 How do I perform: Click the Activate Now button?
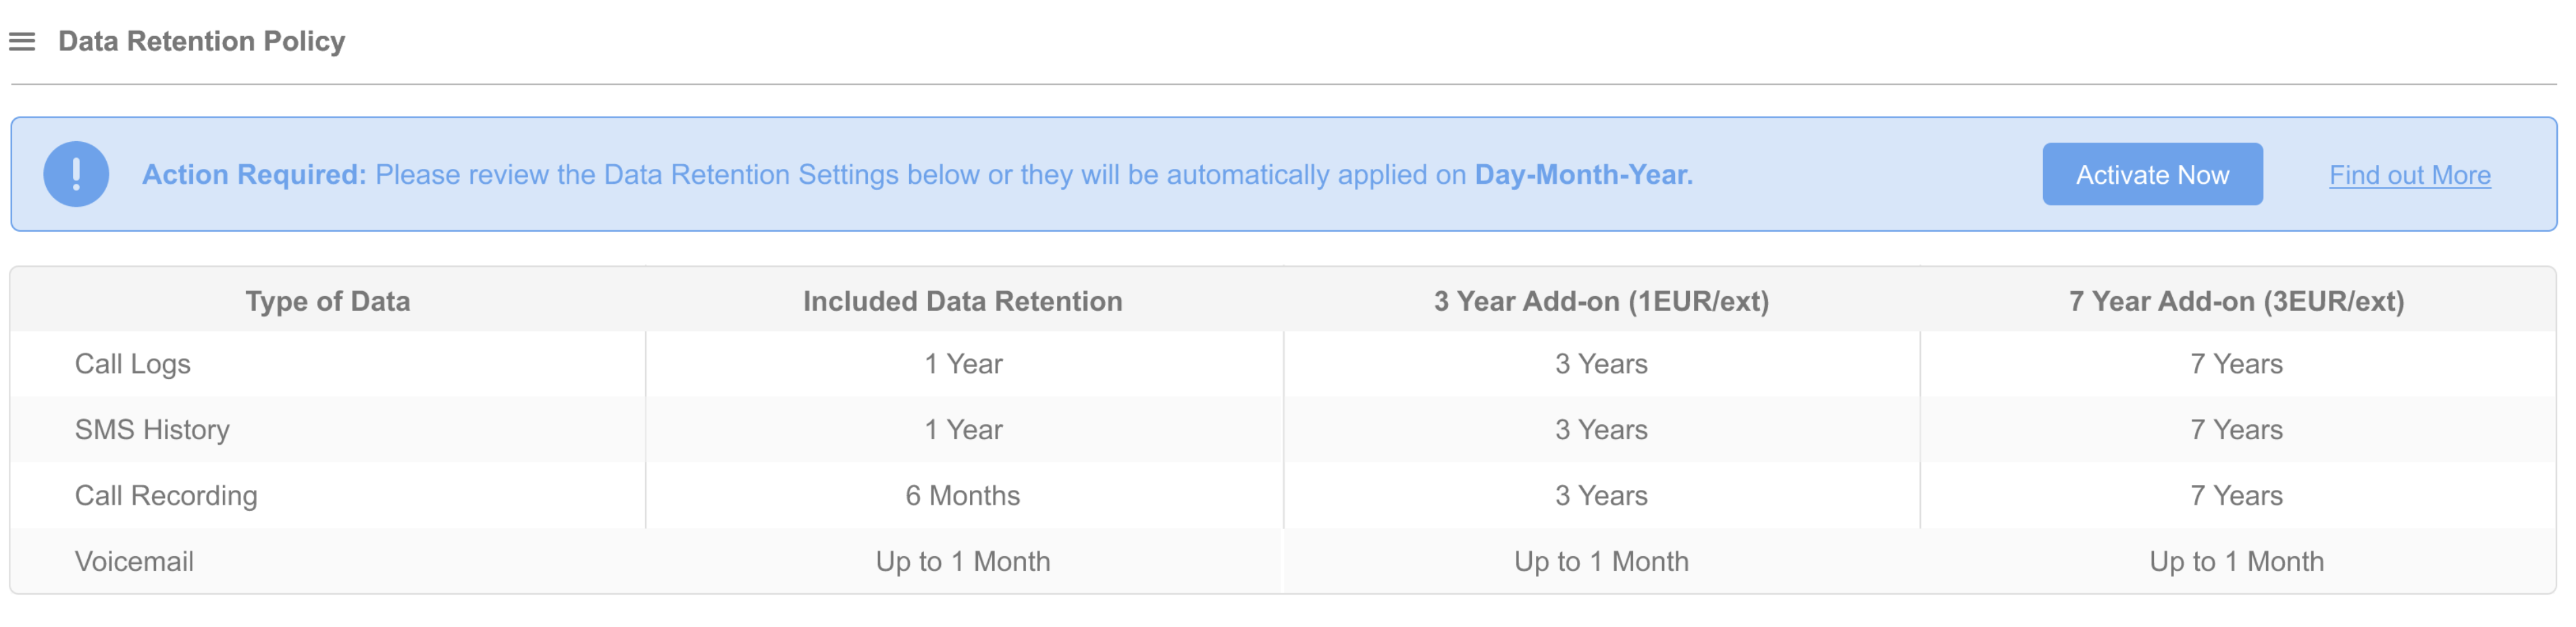click(2152, 174)
